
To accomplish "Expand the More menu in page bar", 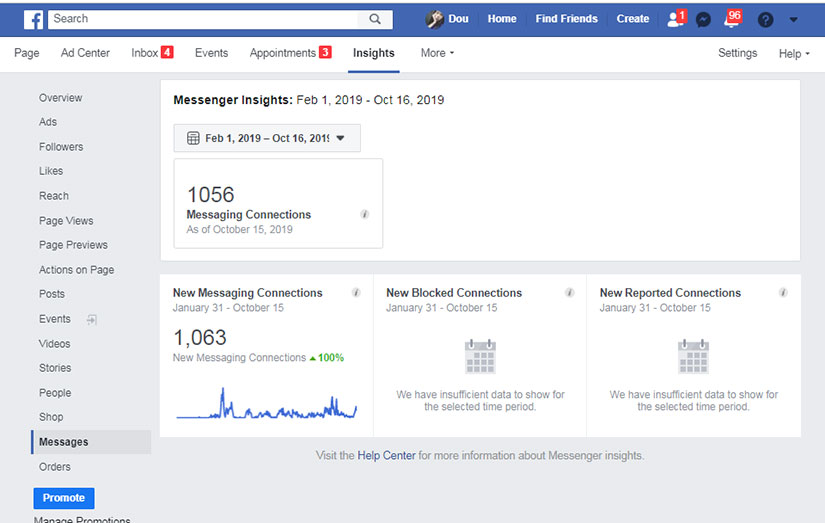I will coord(437,53).
